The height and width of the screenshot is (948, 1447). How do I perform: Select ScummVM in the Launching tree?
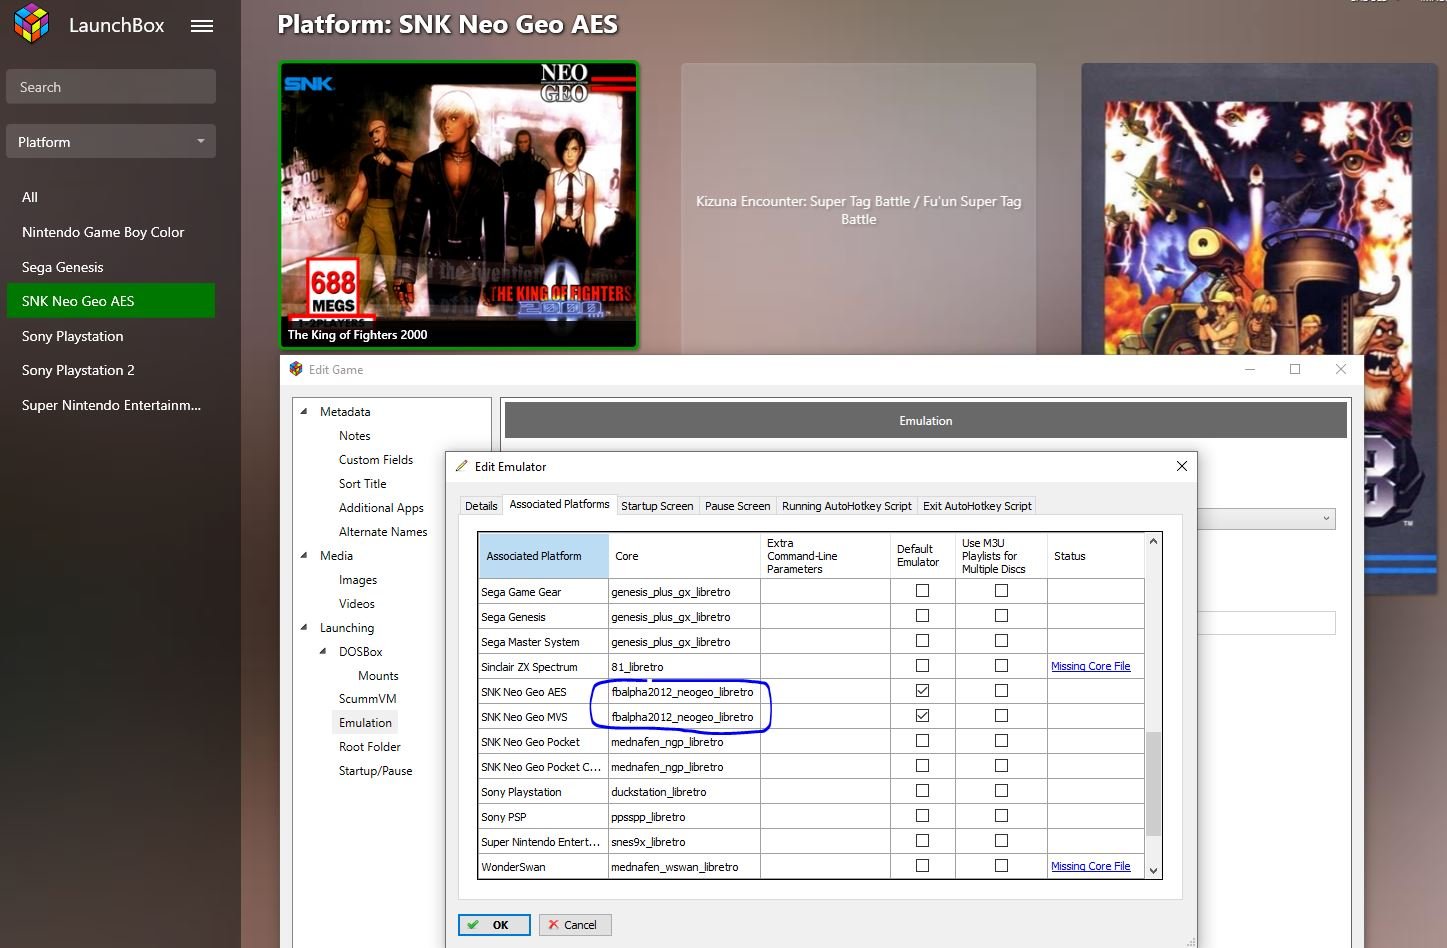(x=367, y=698)
